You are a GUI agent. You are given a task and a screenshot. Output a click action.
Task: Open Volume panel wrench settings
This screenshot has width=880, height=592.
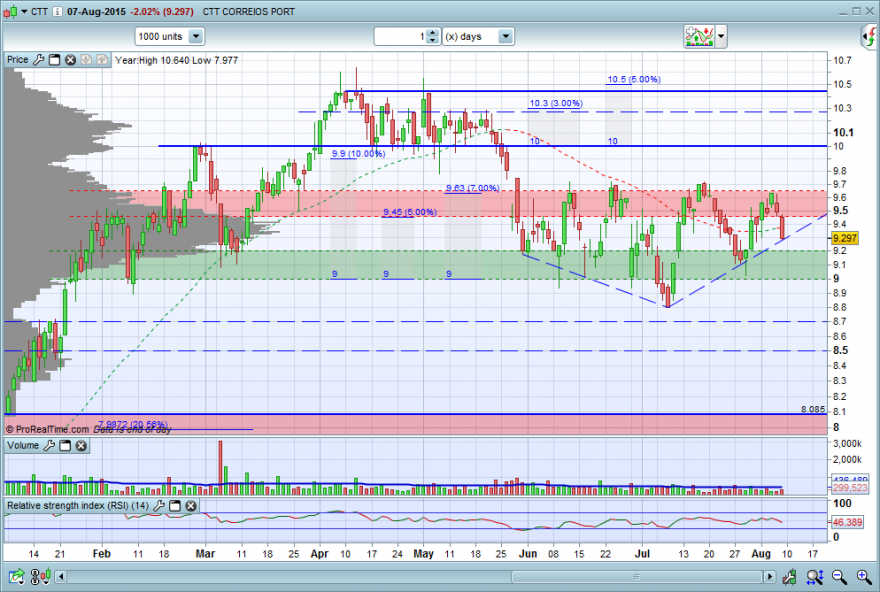pos(49,446)
